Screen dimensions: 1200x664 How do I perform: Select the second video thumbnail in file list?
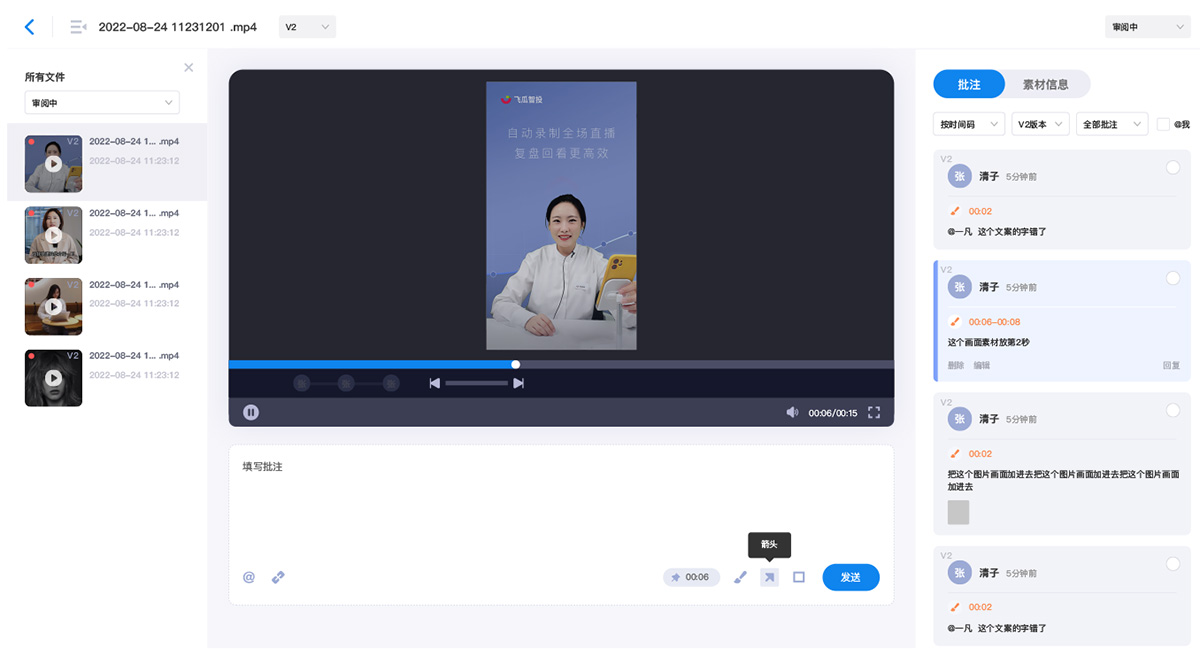(53, 235)
